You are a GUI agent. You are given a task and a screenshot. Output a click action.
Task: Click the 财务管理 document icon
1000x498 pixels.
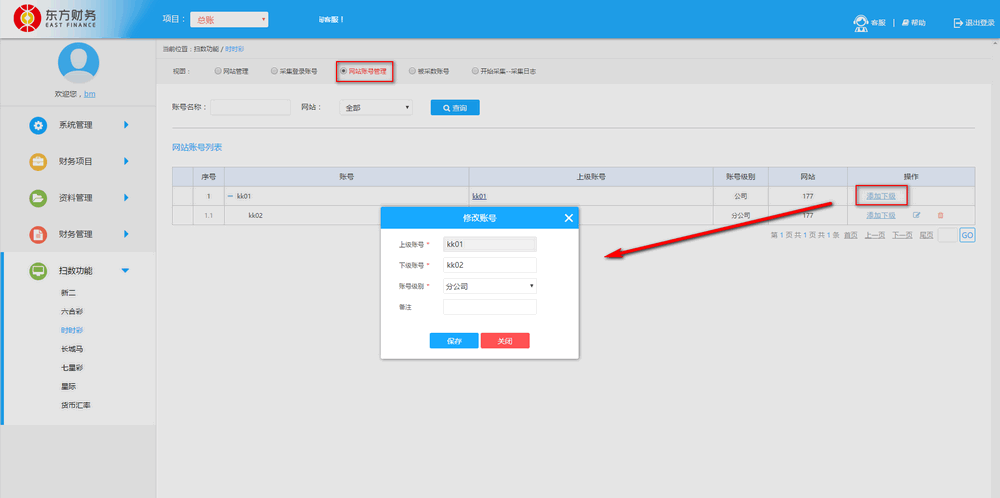[x=38, y=234]
